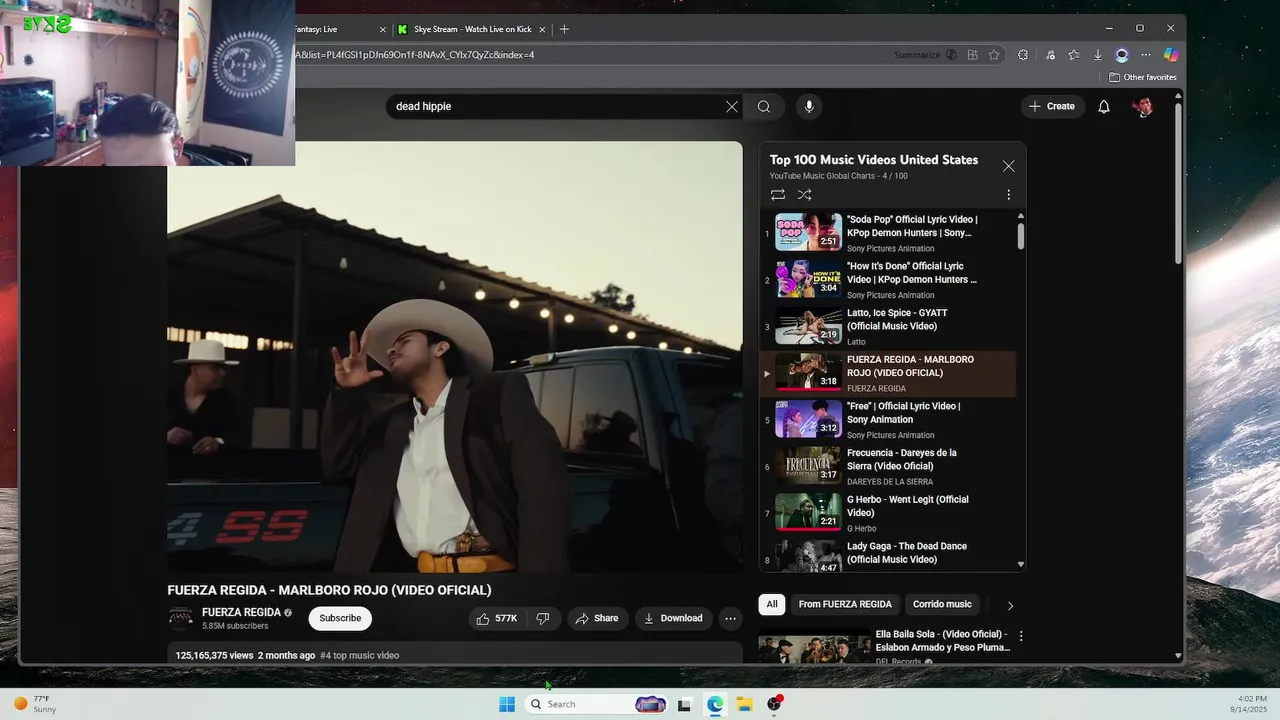Play 'Soda Pop' Official Lyric Video thumbnail
This screenshot has width=1280, height=720.
[x=808, y=232]
